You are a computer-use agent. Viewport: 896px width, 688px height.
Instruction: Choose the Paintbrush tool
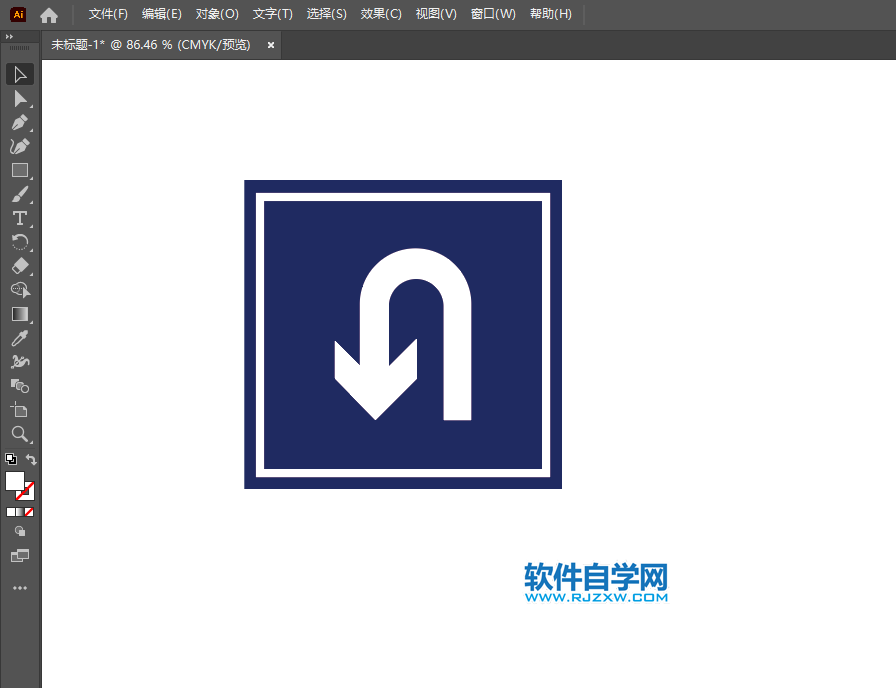[x=20, y=194]
